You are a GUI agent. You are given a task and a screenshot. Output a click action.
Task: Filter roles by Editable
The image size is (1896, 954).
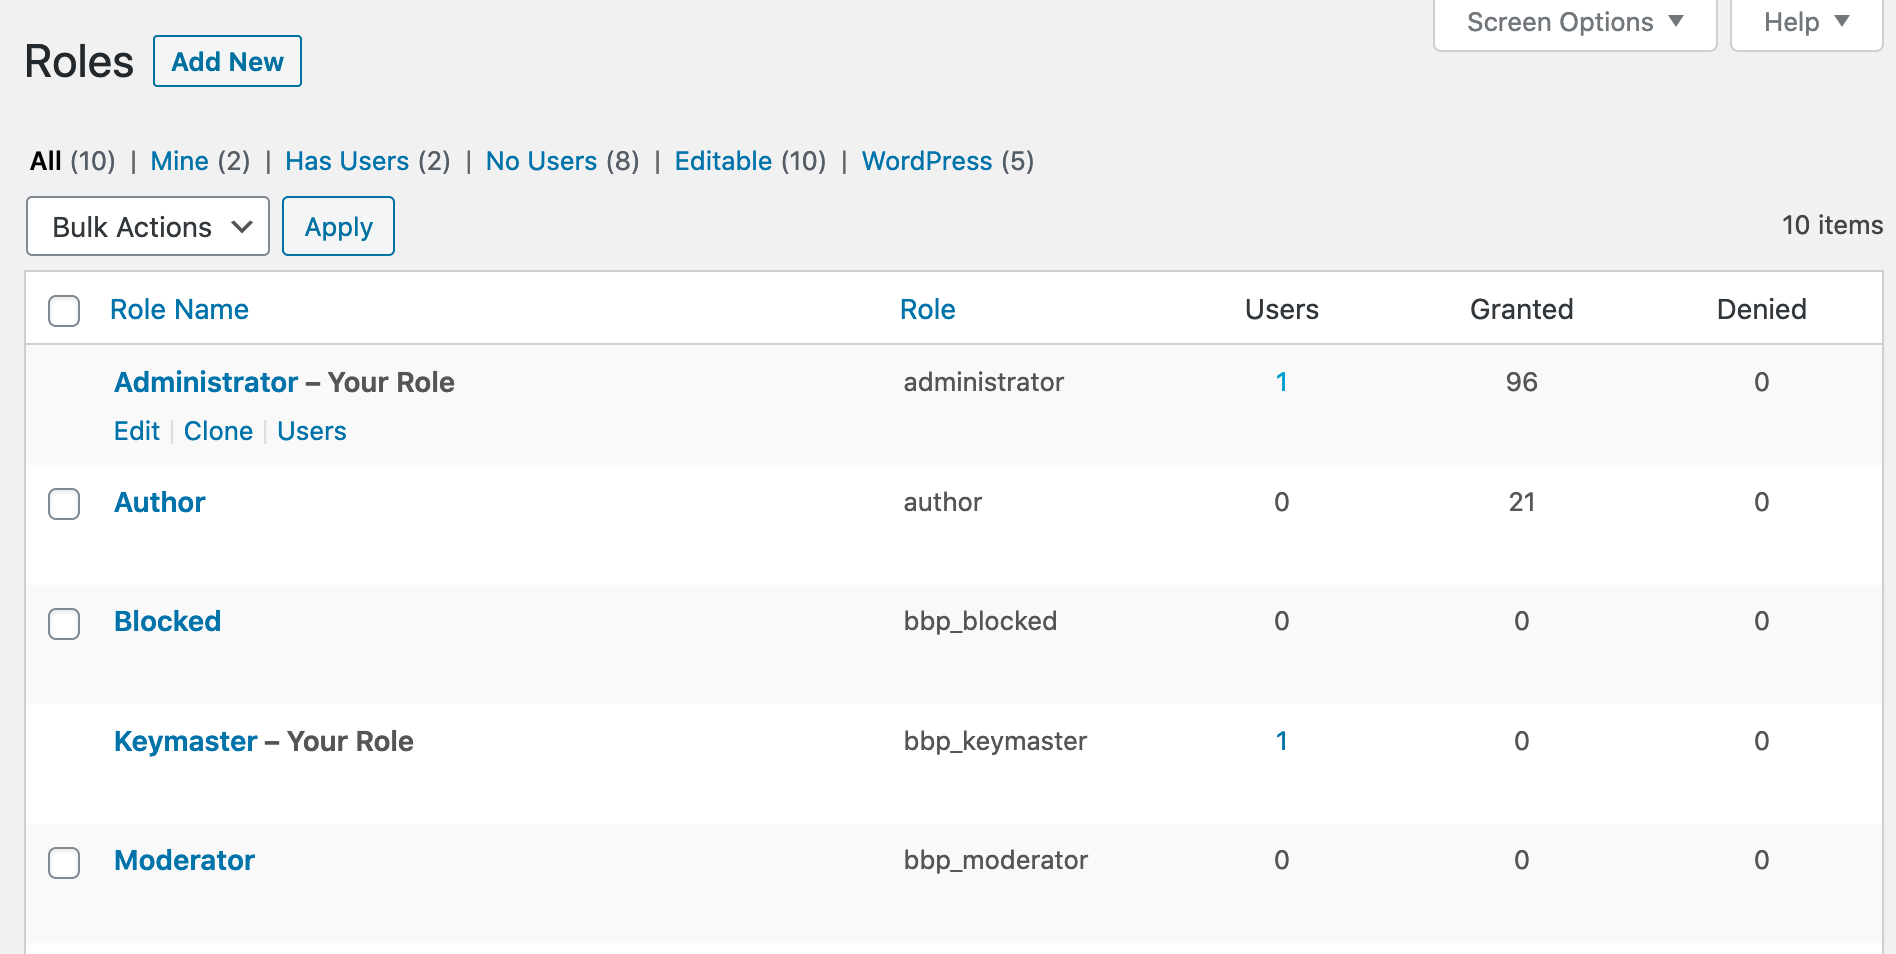click(723, 161)
